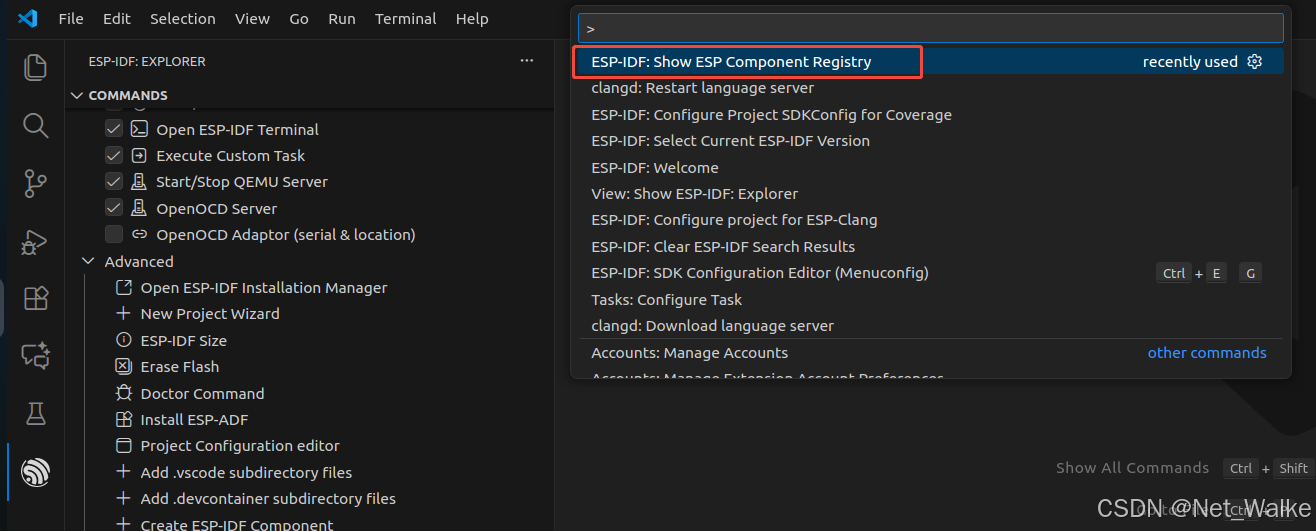Viewport: 1316px width, 531px height.
Task: Click info icon for ESP-IDF Size
Action: point(124,340)
